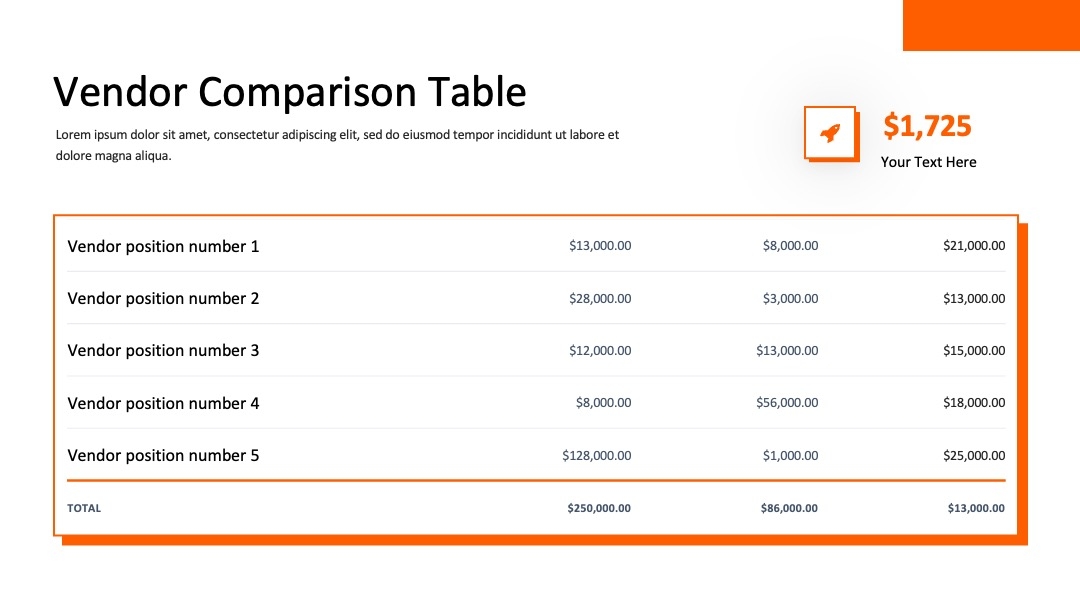The image size is (1080, 608).
Task: Click the $3,000.00 cell
Action: pos(790,298)
